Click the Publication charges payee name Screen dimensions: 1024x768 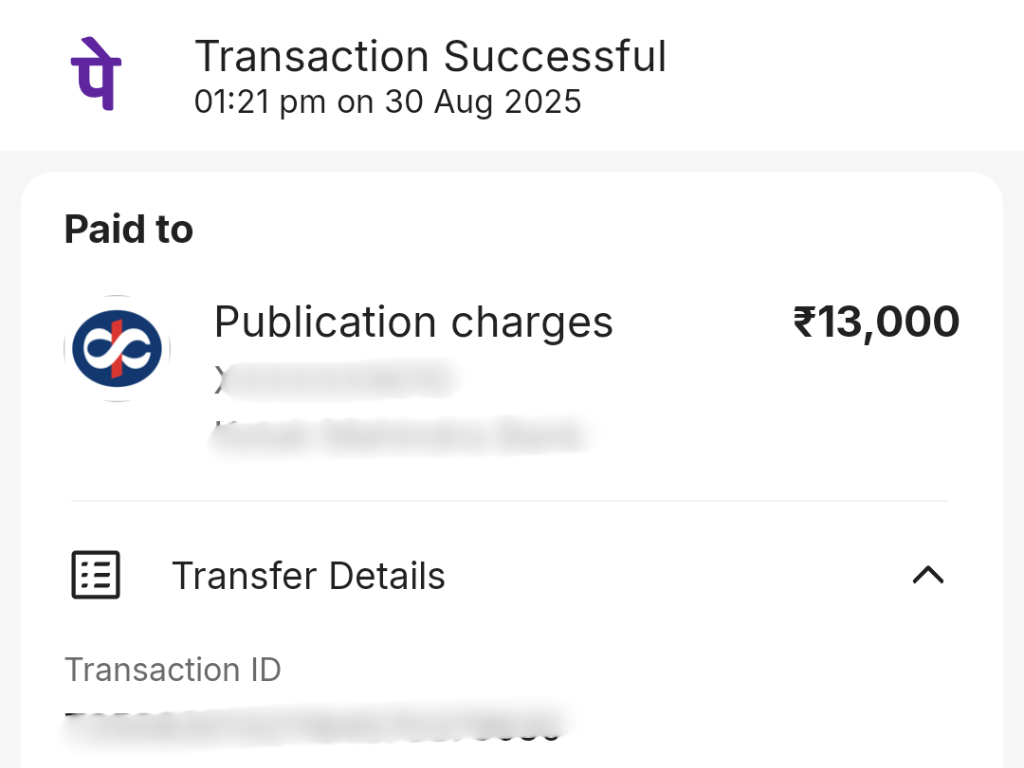tap(413, 322)
